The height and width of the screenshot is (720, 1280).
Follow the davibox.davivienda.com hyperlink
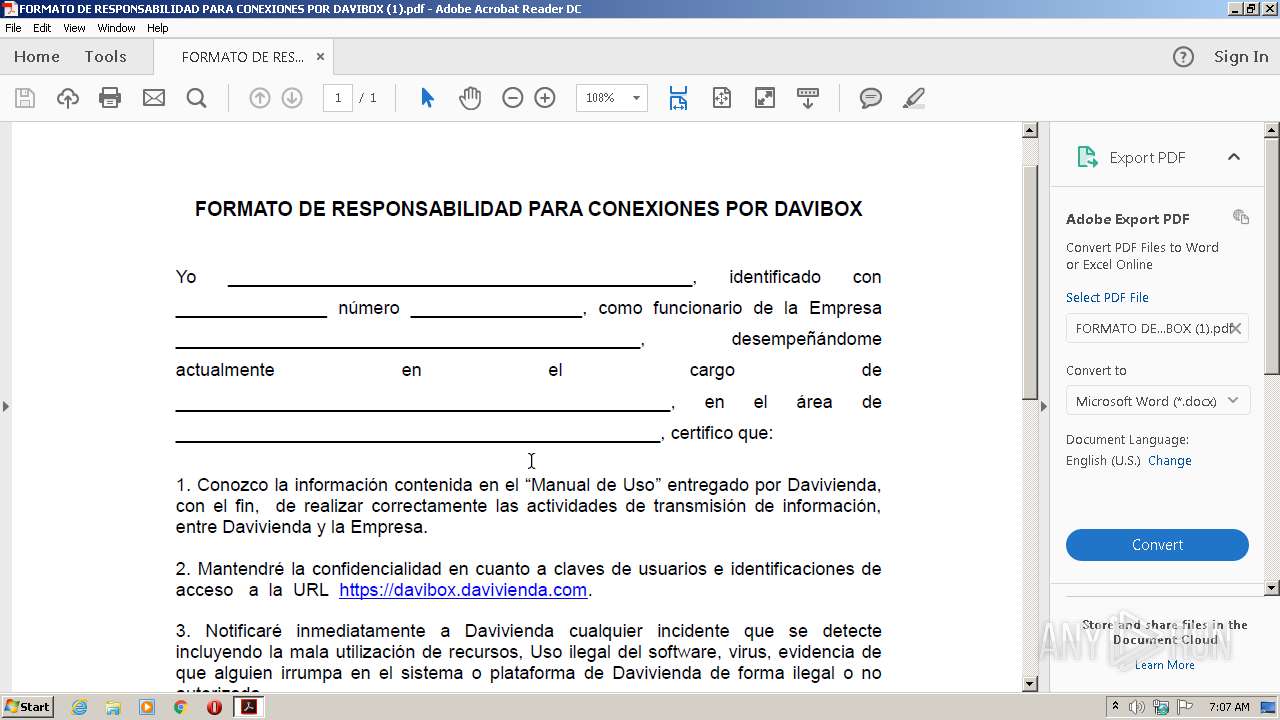(463, 590)
